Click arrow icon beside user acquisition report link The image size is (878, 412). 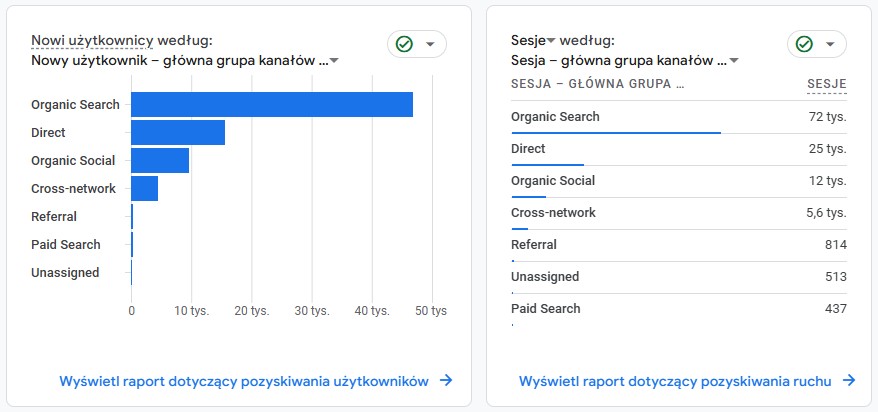(446, 381)
